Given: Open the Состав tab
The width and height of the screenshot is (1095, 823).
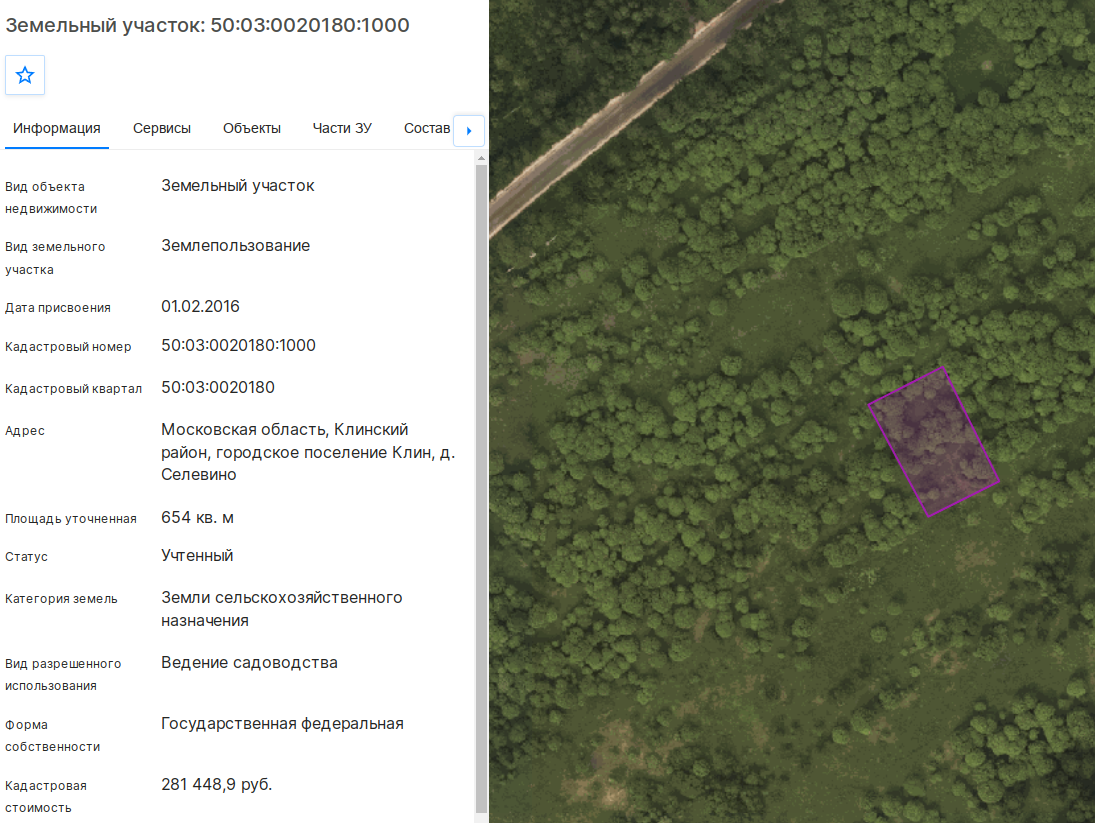Looking at the screenshot, I should pyautogui.click(x=427, y=128).
